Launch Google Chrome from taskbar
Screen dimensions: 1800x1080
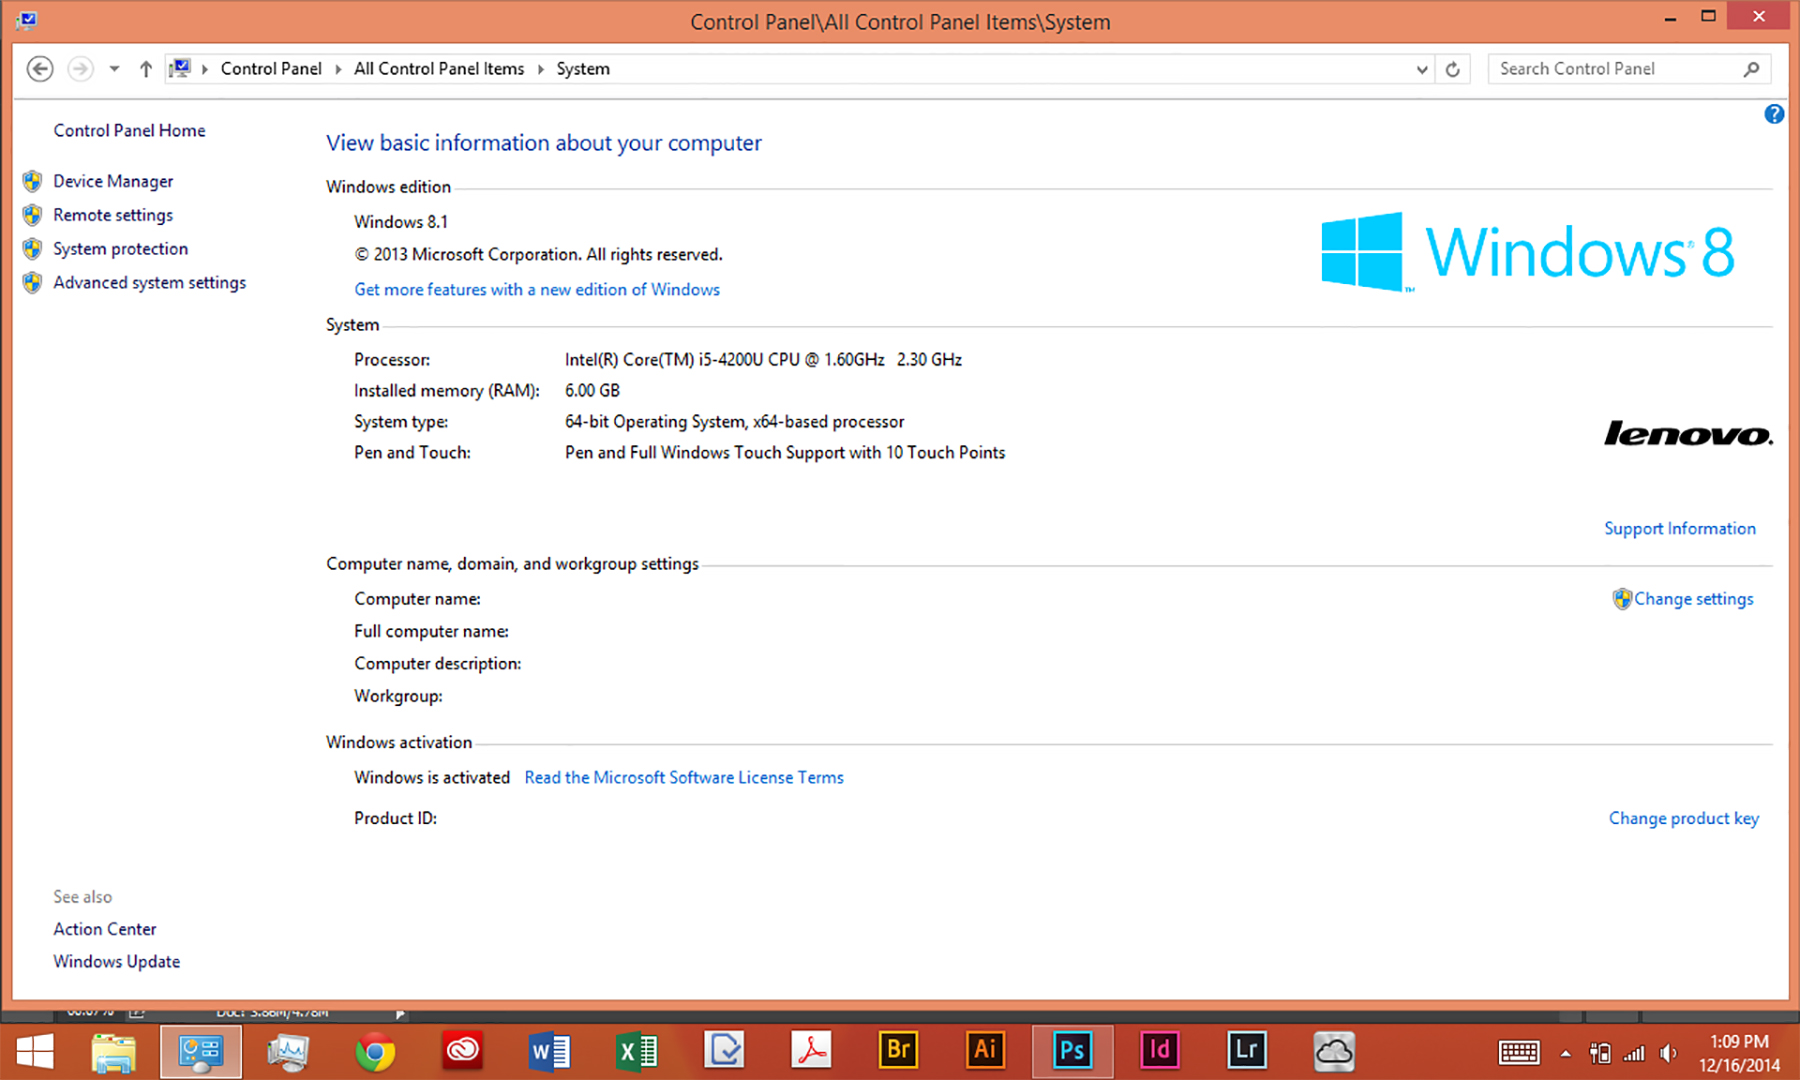click(375, 1051)
